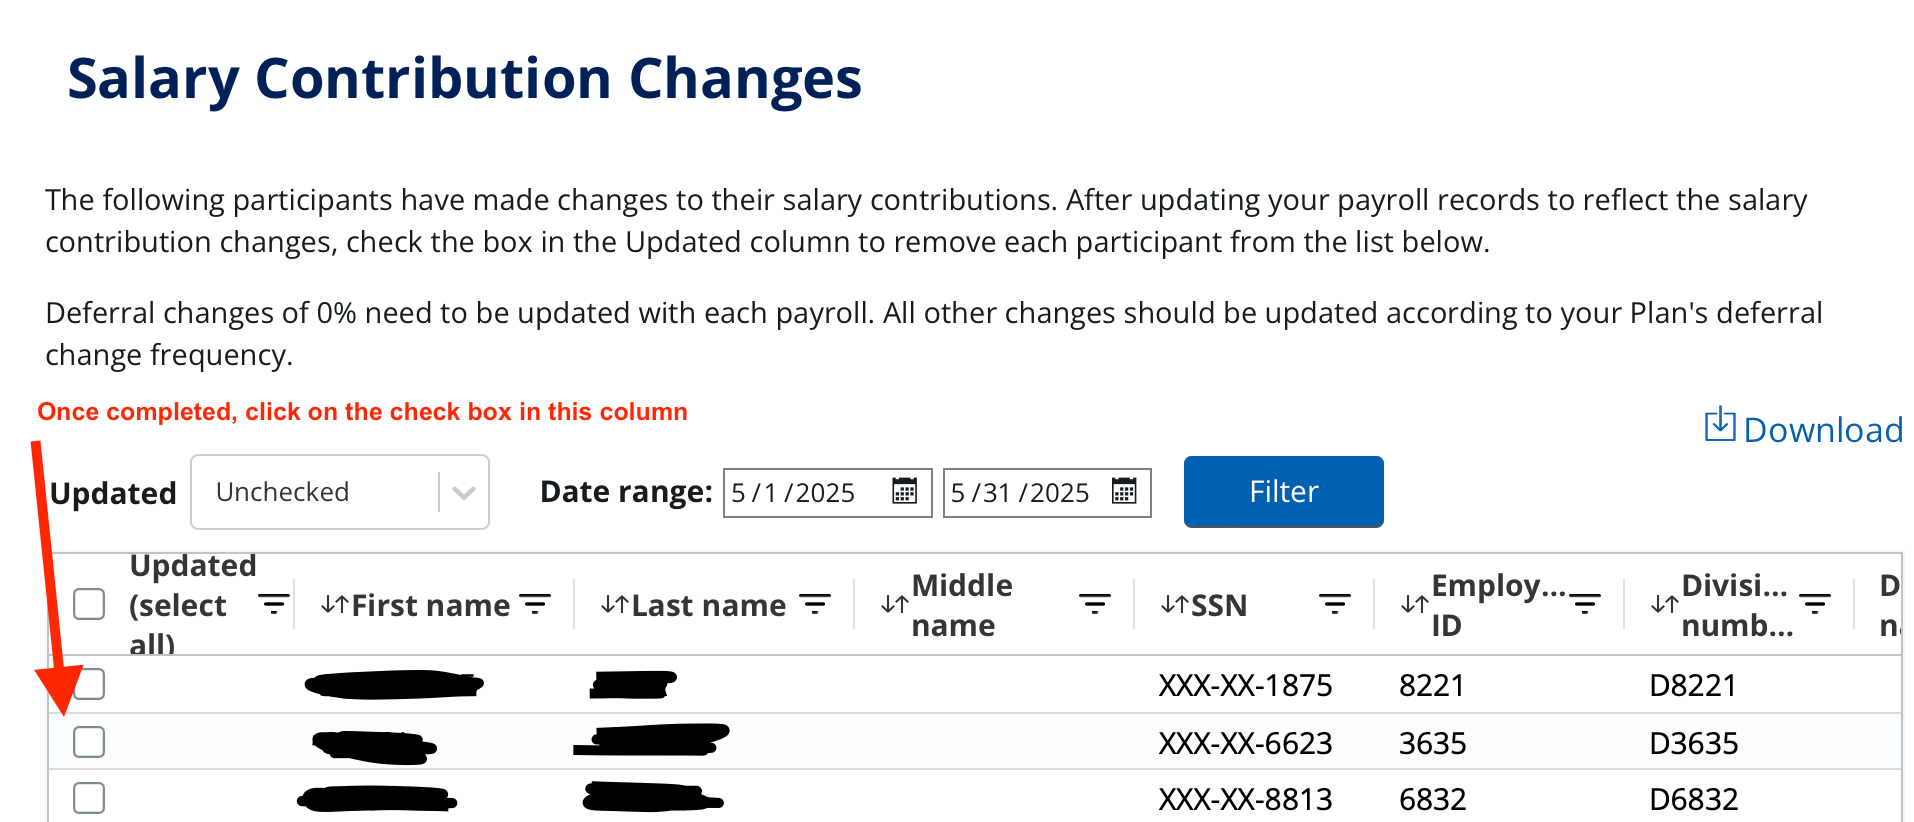This screenshot has height=822, width=1914.
Task: Click the blue Filter button
Action: coord(1283,492)
